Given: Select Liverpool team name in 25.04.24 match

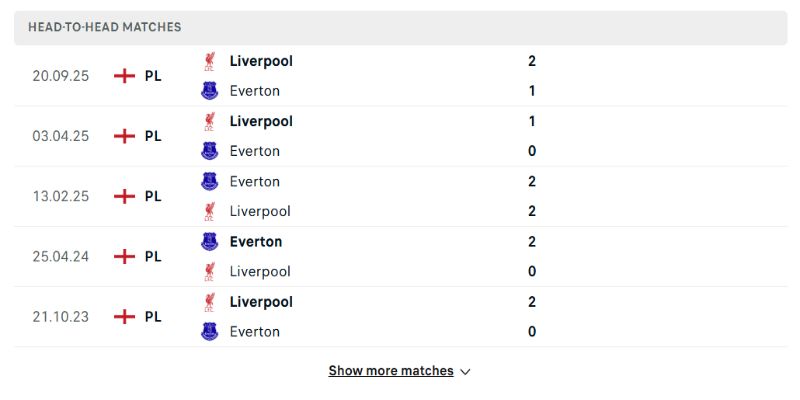Looking at the screenshot, I should pyautogui.click(x=260, y=271).
